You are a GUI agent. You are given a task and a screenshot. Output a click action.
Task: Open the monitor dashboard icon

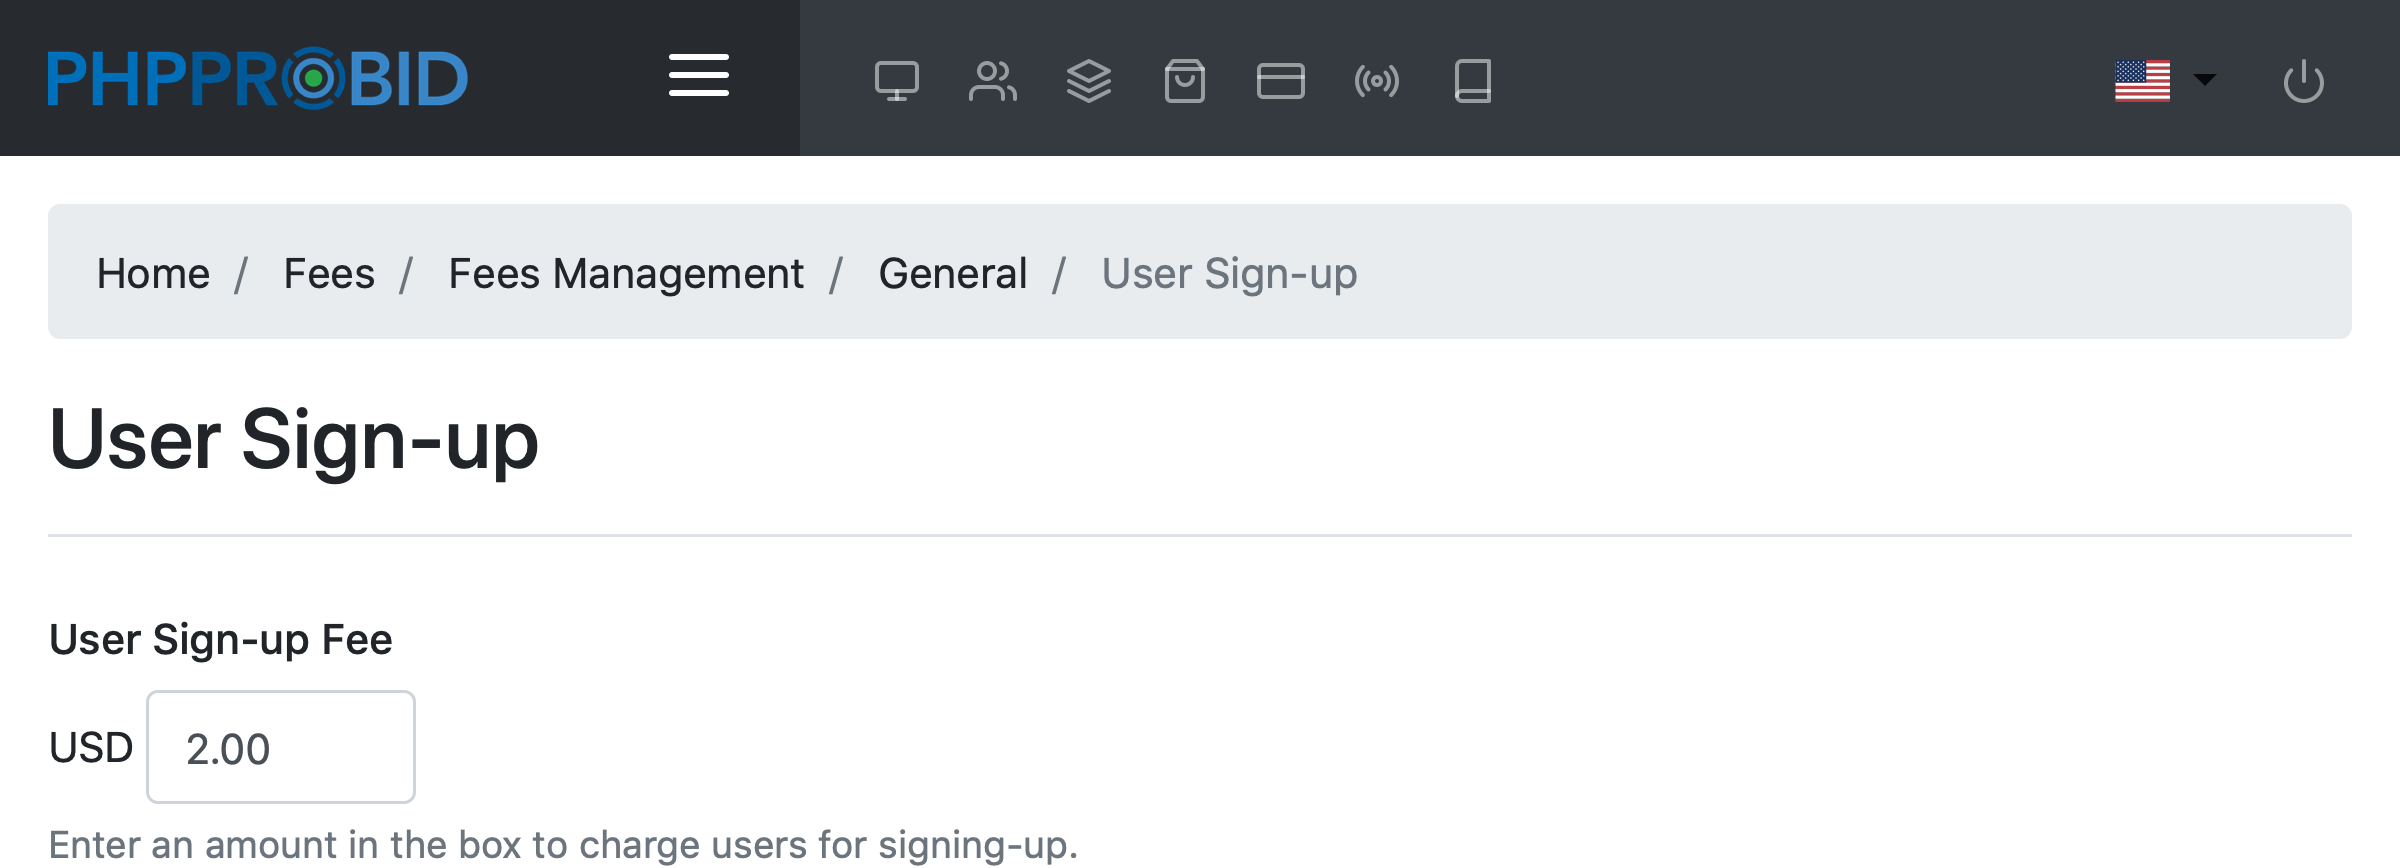(896, 81)
